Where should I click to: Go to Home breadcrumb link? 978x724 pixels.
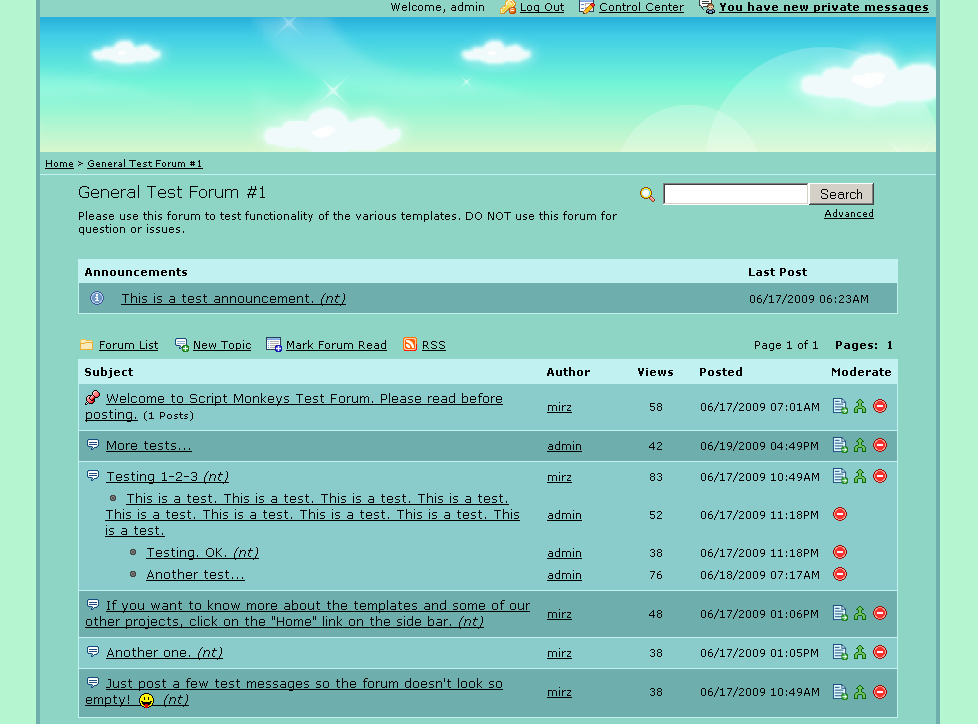(x=59, y=164)
